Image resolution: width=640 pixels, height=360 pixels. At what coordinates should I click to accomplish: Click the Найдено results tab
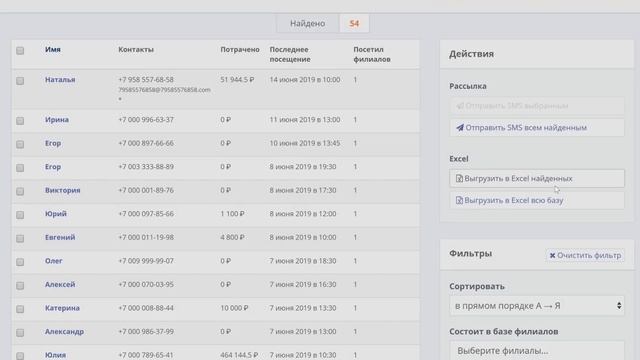[x=308, y=23]
